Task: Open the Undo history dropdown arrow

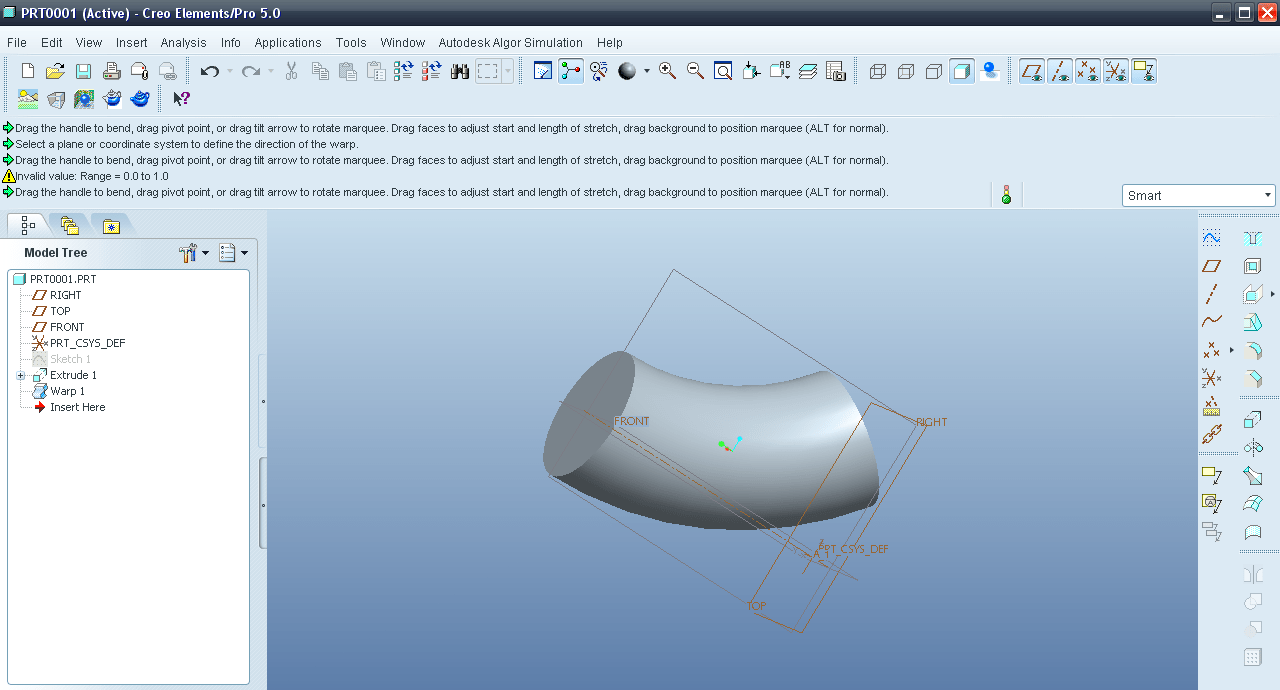Action: [229, 71]
